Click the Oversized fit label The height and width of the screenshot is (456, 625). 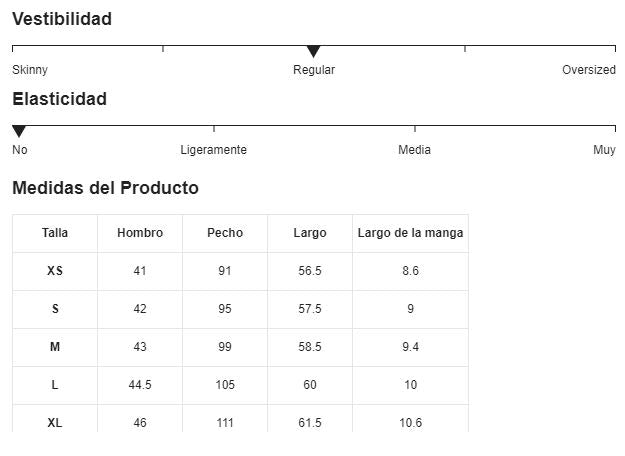click(x=588, y=70)
